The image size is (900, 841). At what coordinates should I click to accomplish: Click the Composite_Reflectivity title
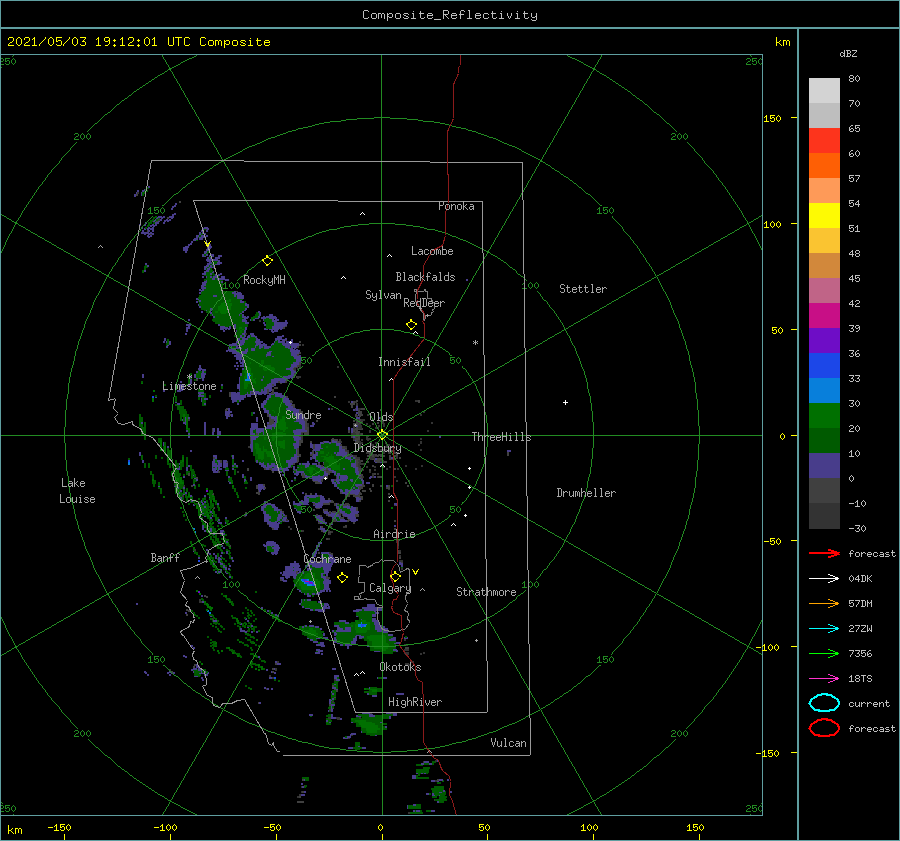coord(450,15)
